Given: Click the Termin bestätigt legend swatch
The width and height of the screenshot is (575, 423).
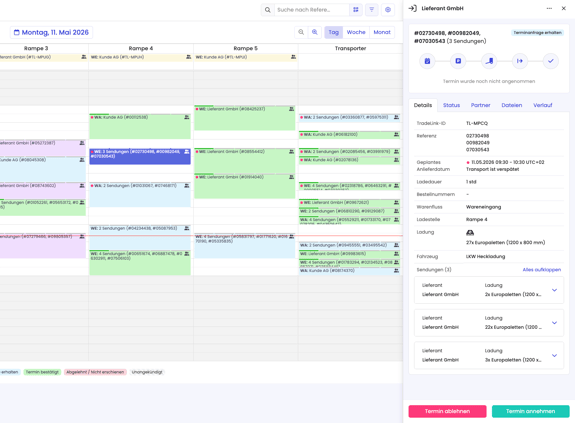Looking at the screenshot, I should click(42, 372).
